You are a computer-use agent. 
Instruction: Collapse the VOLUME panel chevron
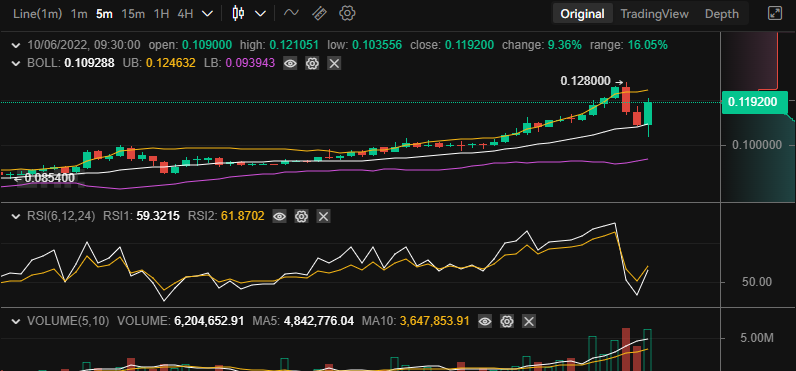tap(17, 321)
